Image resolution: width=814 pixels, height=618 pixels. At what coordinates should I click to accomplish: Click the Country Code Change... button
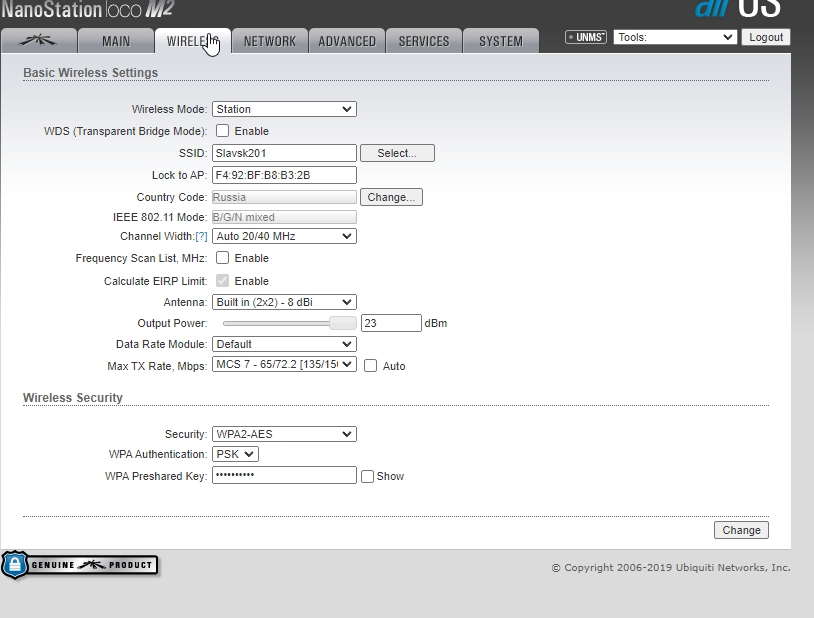click(391, 197)
